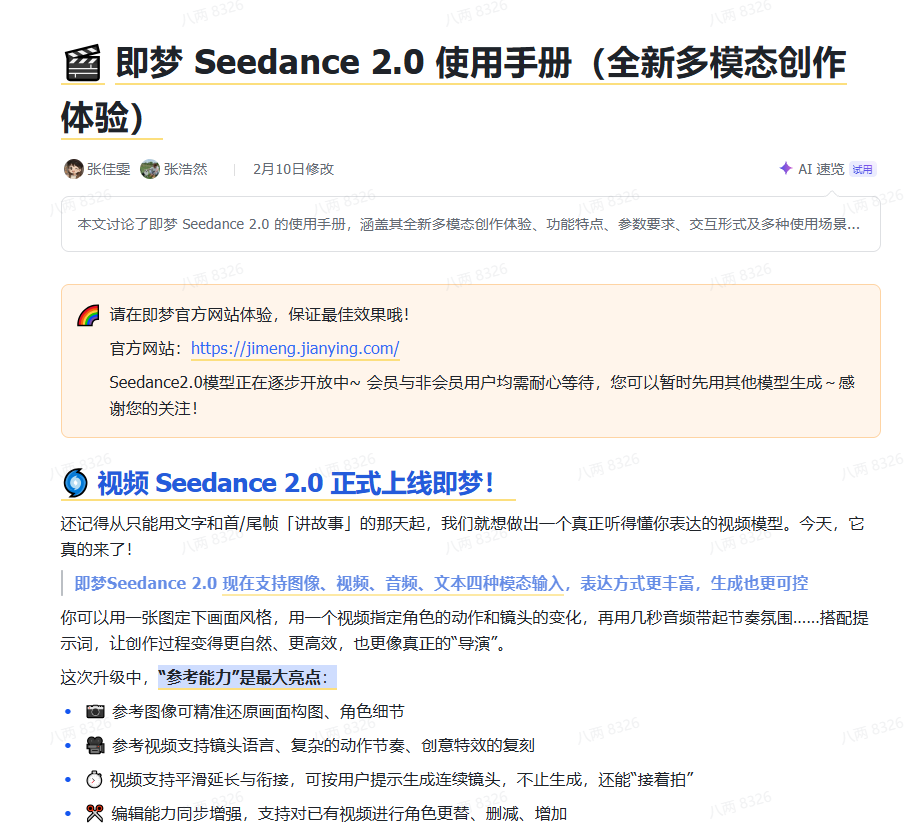915x828 pixels.
Task: Click highlighted text "参考能力"是最大亮点
Action: (247, 677)
